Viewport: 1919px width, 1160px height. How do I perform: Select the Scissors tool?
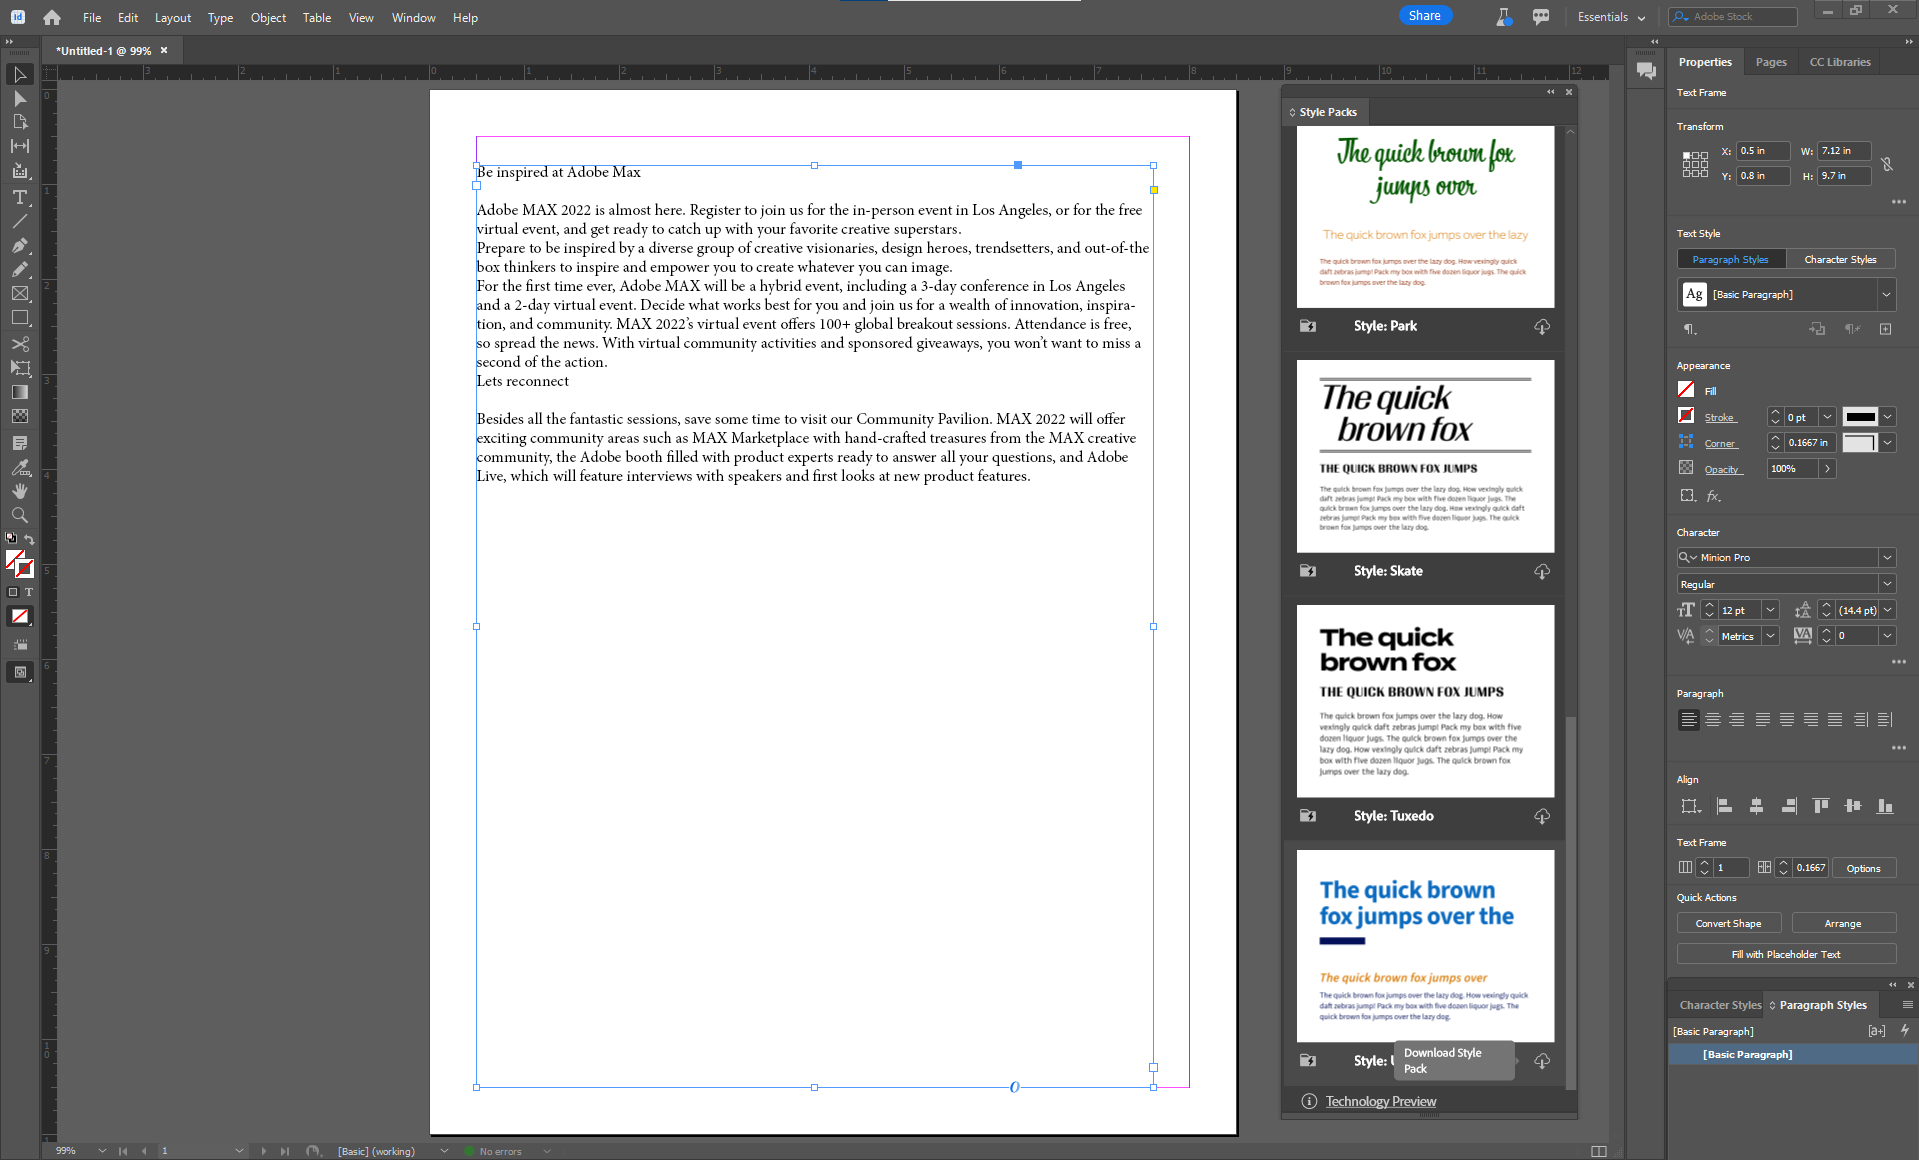pos(20,343)
